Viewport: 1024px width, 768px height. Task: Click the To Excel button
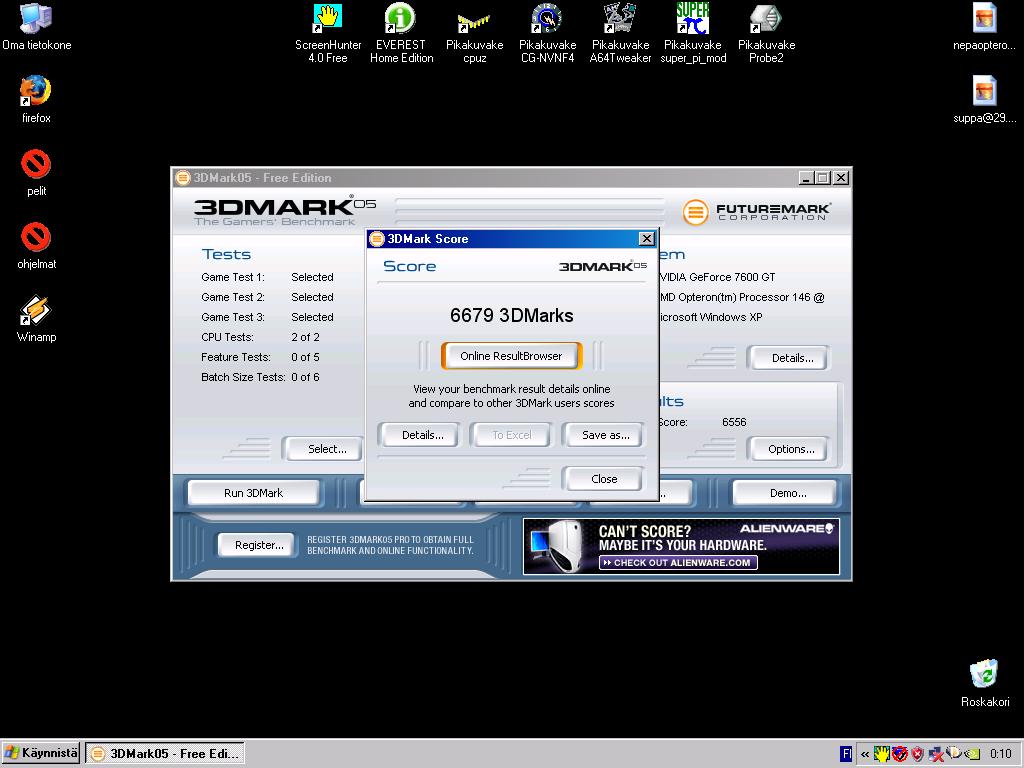(511, 435)
